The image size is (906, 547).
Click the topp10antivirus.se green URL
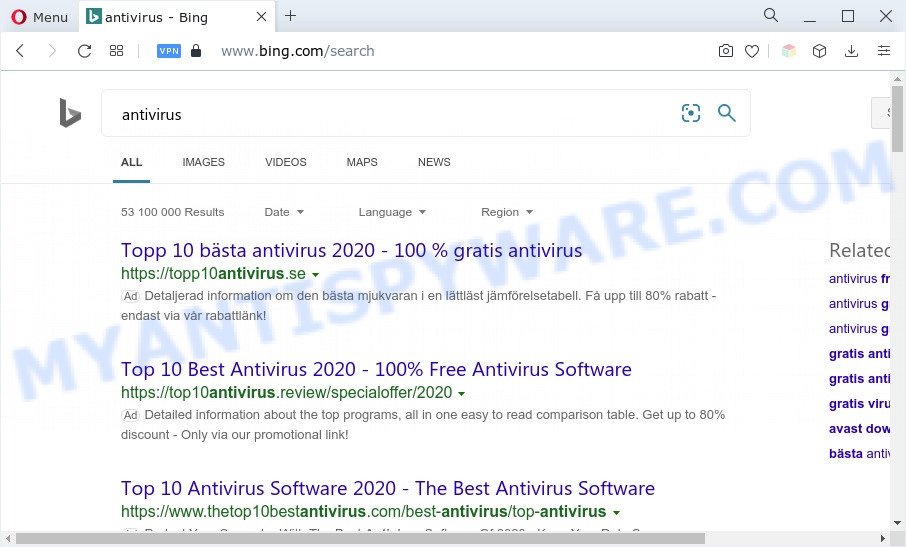click(213, 273)
